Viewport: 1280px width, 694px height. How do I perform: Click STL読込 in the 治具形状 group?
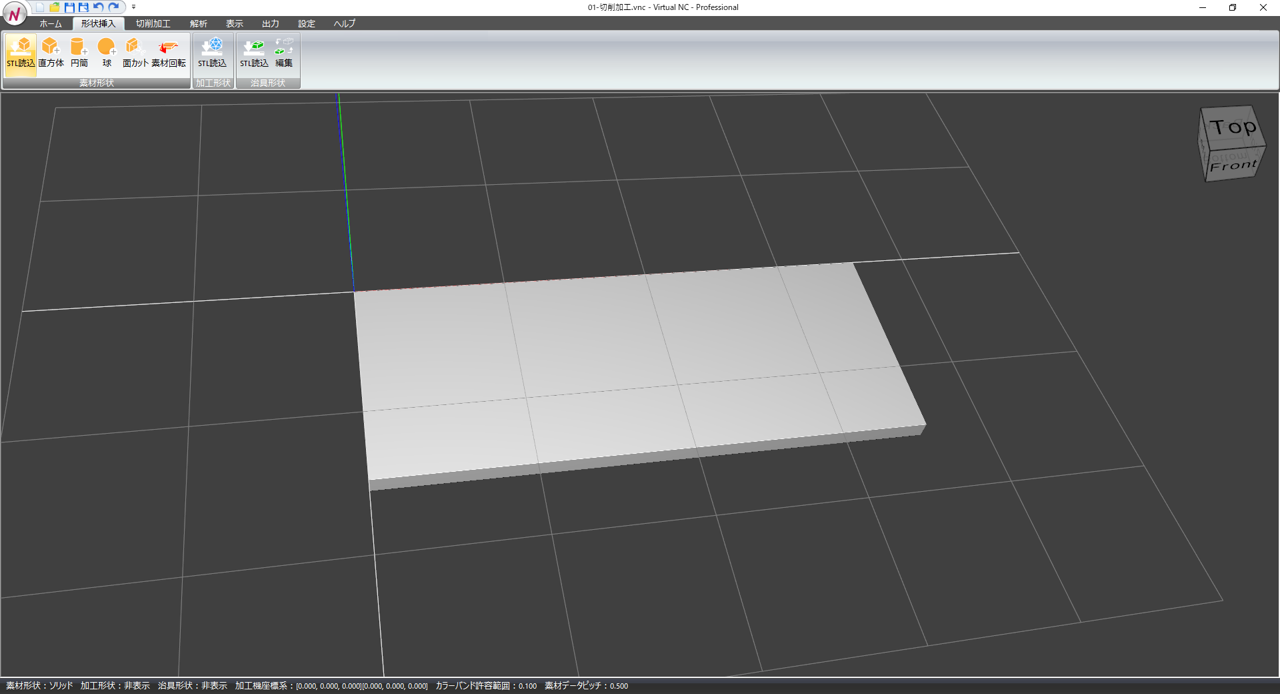[x=254, y=53]
